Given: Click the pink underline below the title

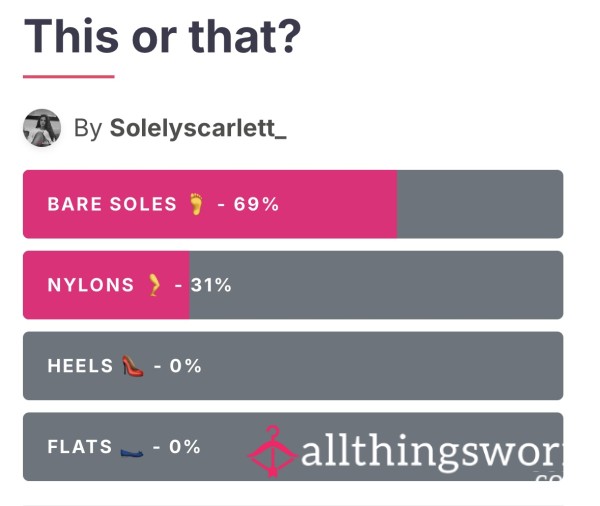Looking at the screenshot, I should click(69, 77).
